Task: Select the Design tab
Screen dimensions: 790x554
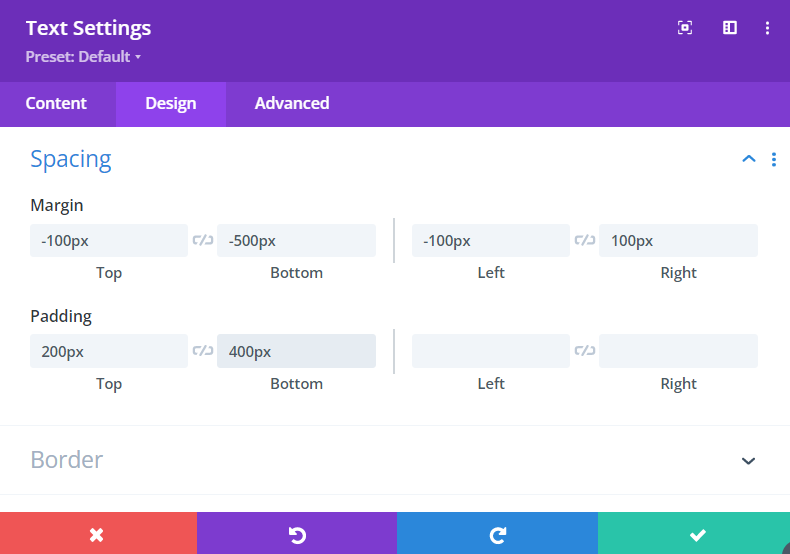Action: point(171,104)
